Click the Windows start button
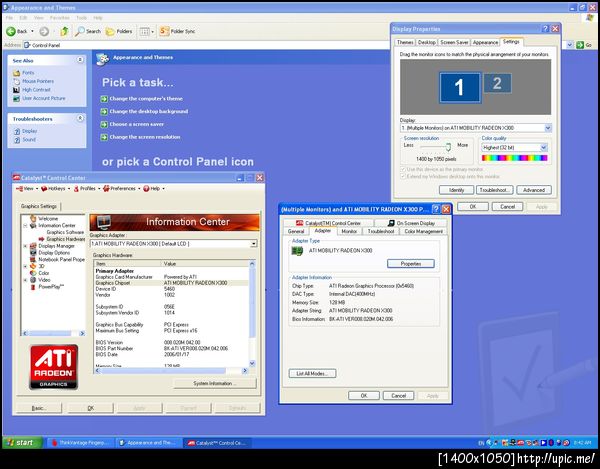This screenshot has width=600, height=469. point(21,443)
